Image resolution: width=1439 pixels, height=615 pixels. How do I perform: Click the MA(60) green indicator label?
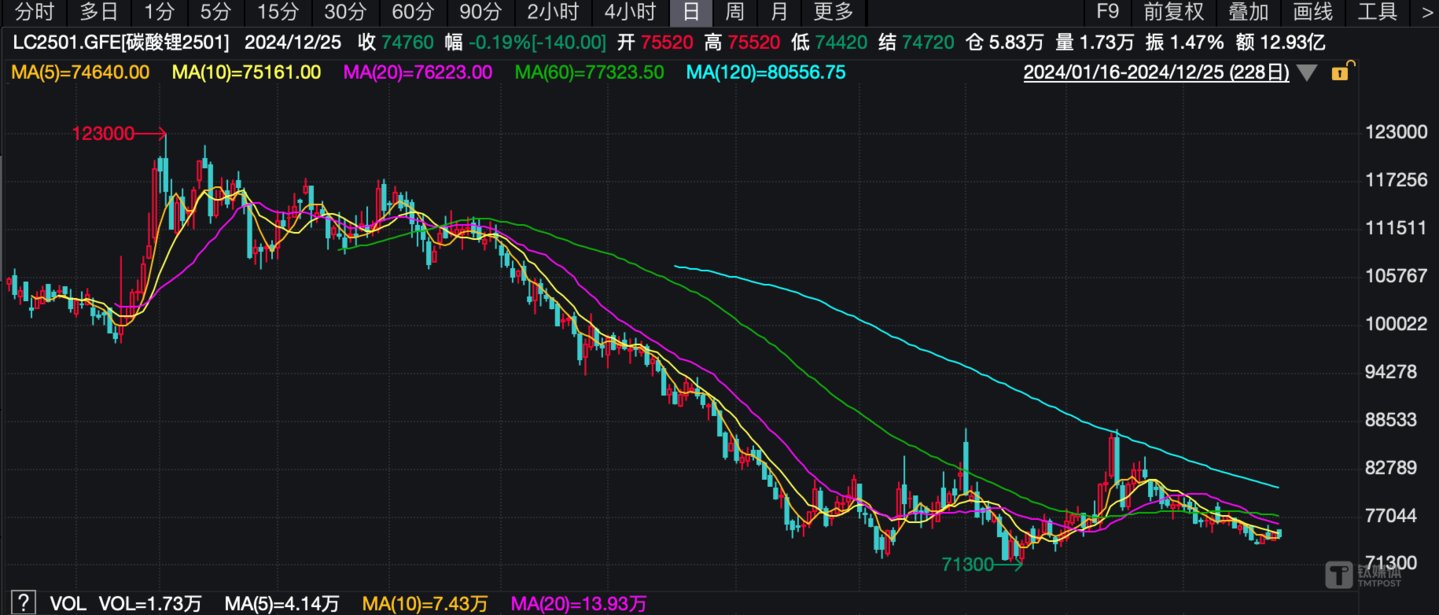[x=589, y=72]
